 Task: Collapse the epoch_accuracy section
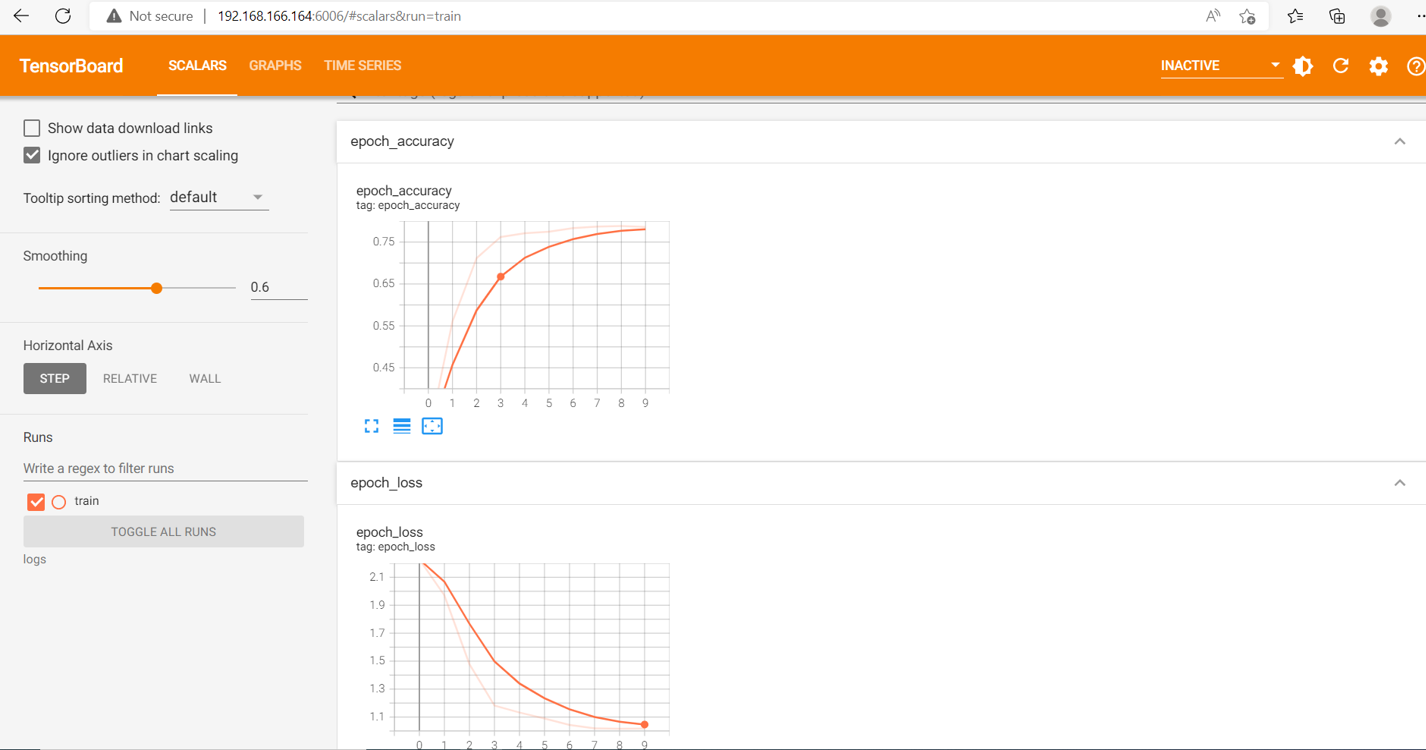[1399, 141]
